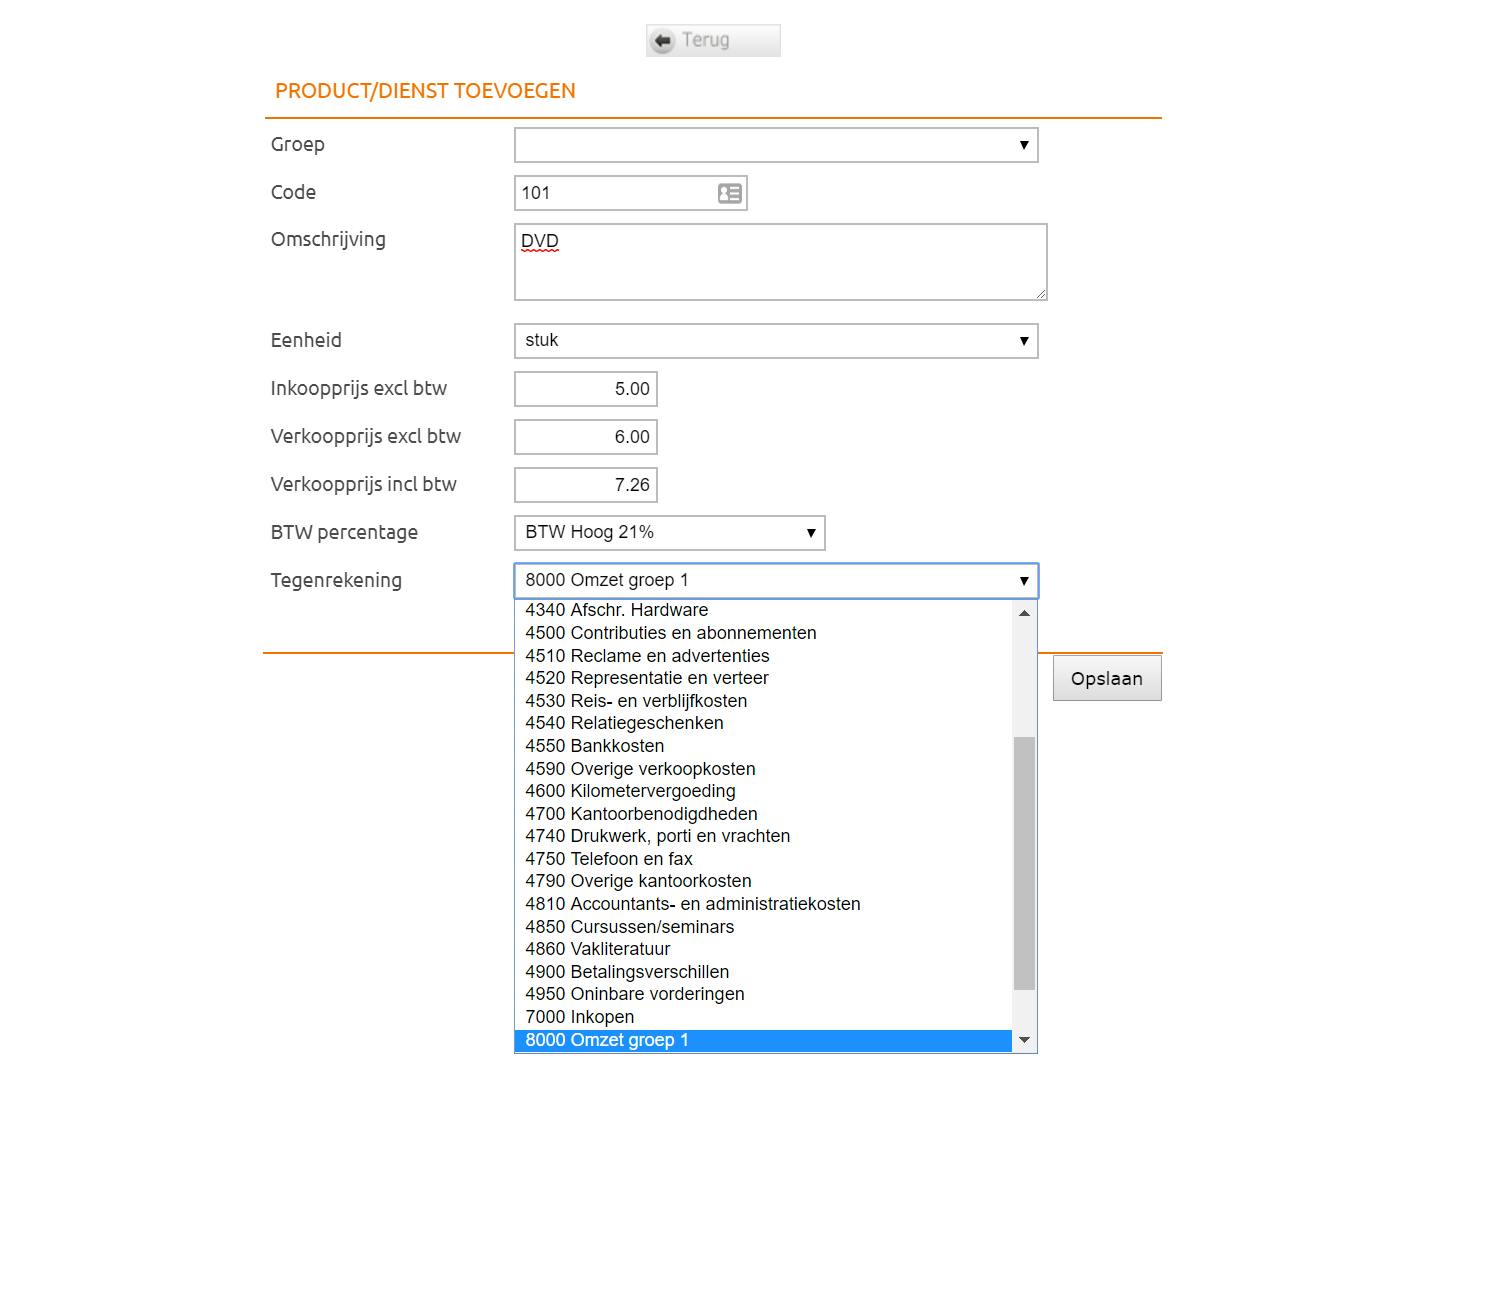The height and width of the screenshot is (1292, 1492).
Task: Collapse the Tegenrekening dropdown
Action: click(776, 581)
